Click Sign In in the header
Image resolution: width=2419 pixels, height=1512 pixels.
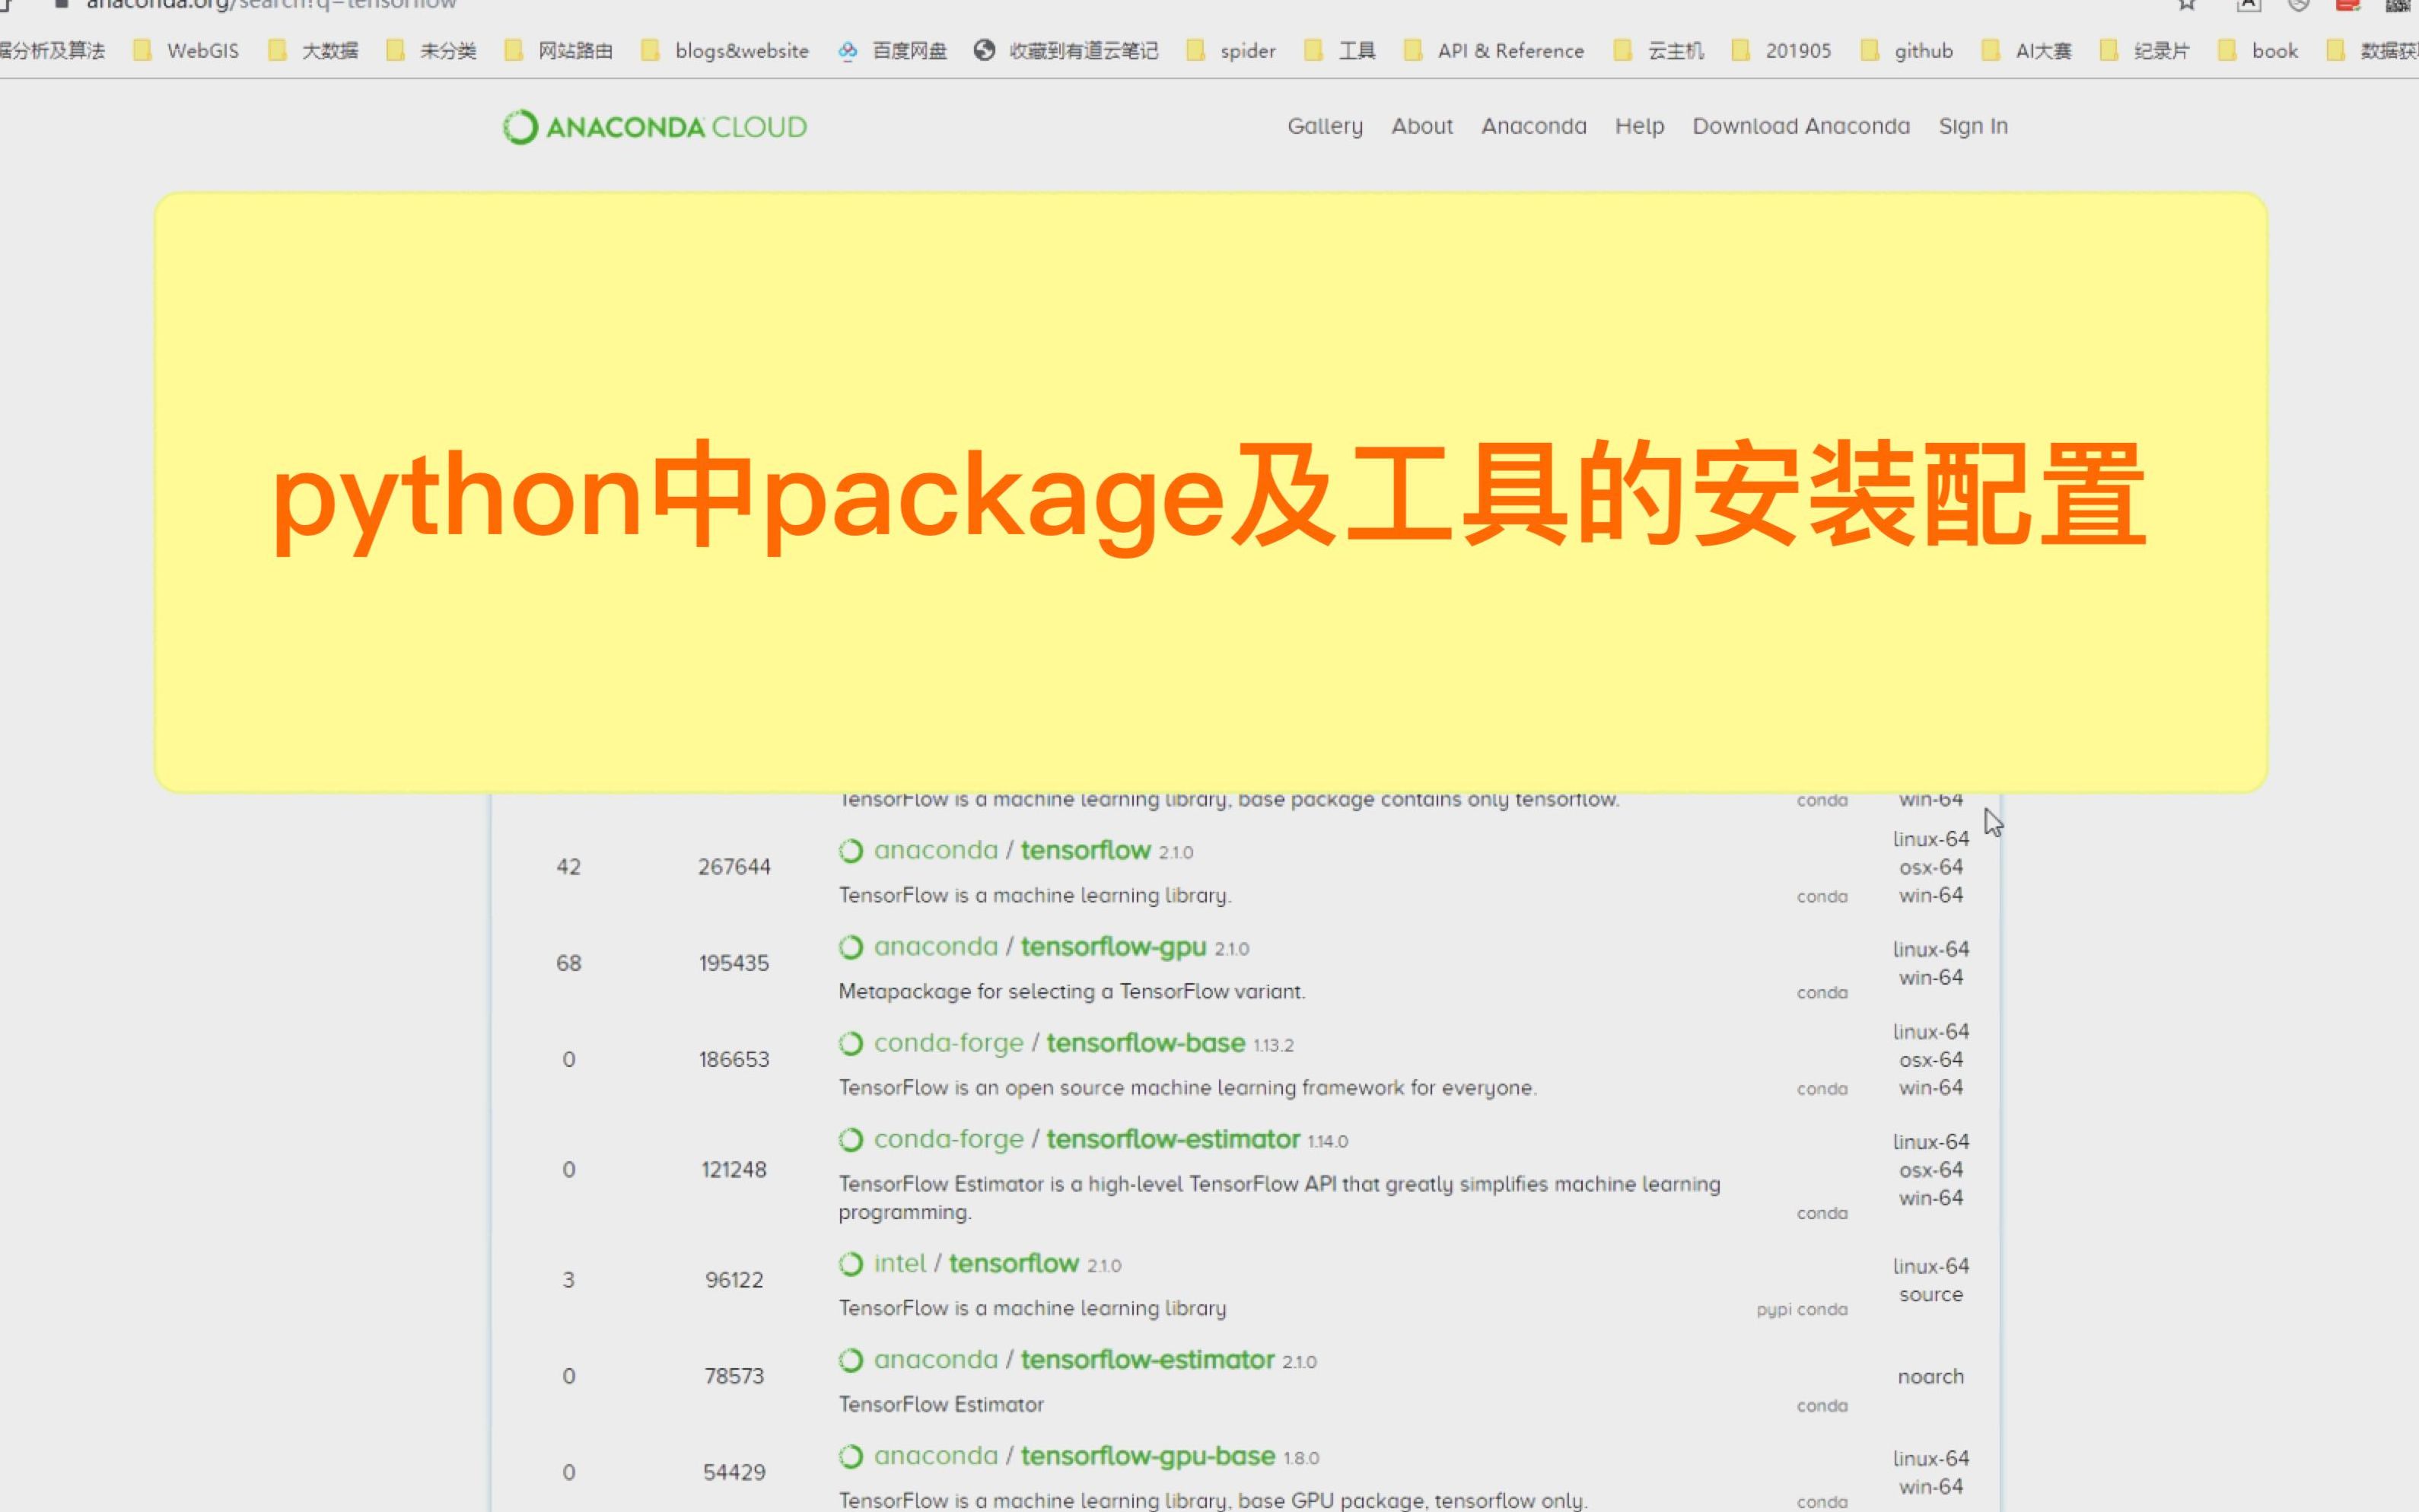coord(1973,127)
